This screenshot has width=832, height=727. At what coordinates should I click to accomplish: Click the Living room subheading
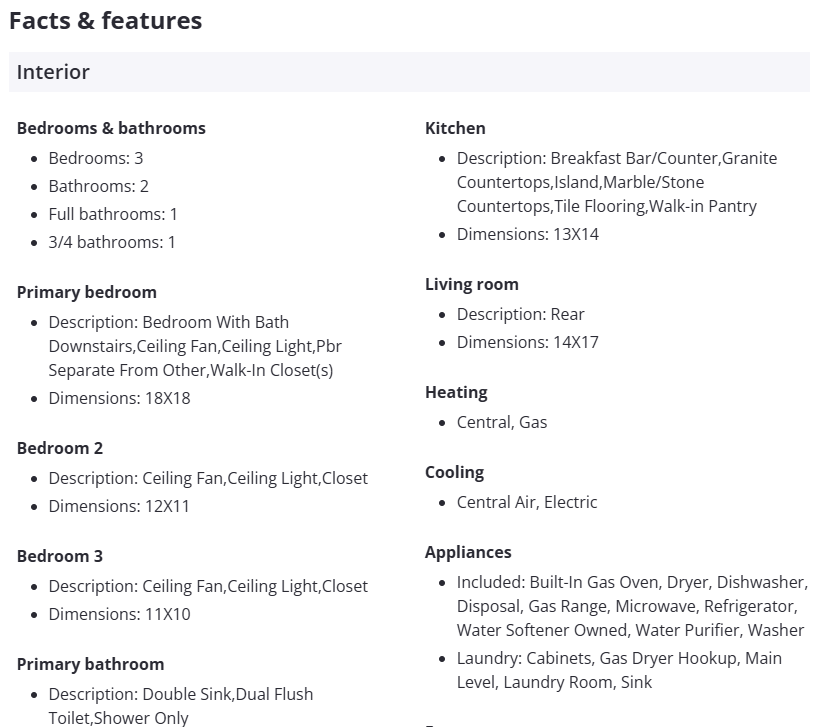click(x=472, y=284)
